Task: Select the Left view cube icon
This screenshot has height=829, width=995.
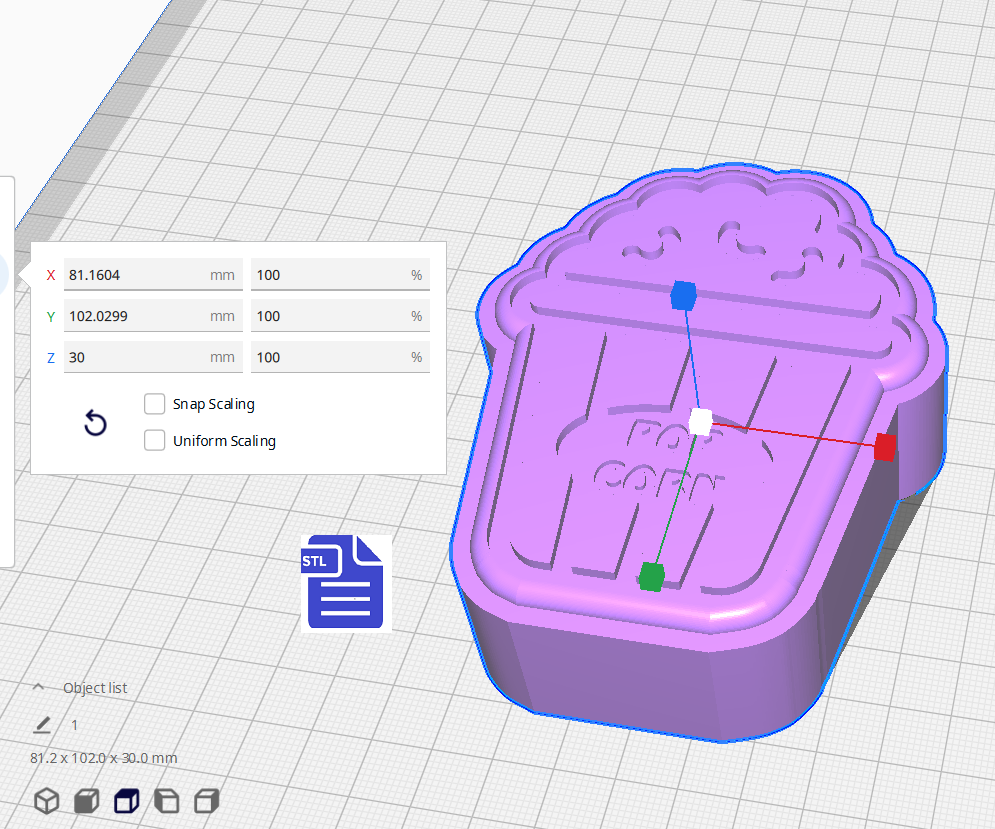Action: tap(166, 801)
